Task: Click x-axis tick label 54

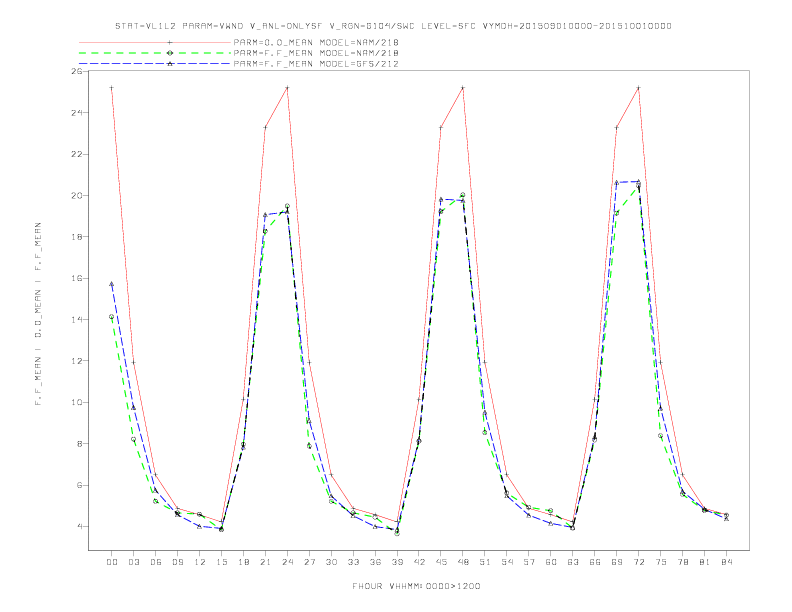Action: pyautogui.click(x=507, y=562)
